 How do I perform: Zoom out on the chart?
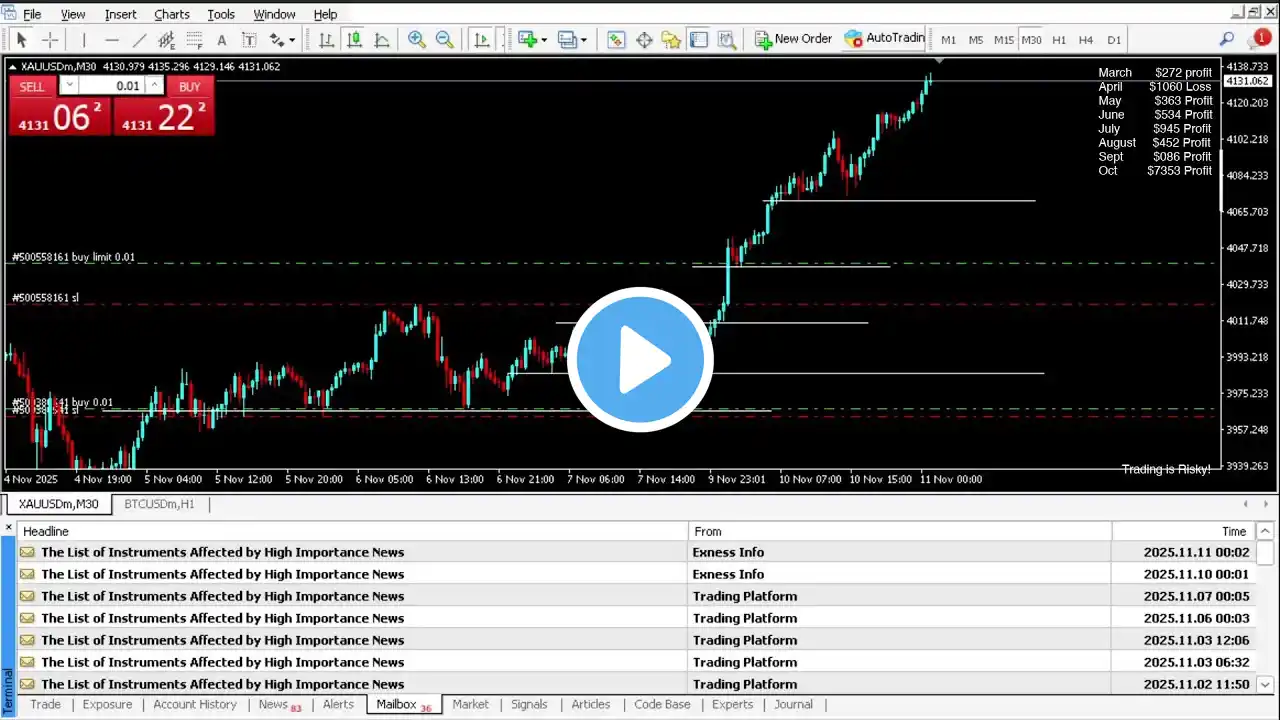click(x=444, y=40)
